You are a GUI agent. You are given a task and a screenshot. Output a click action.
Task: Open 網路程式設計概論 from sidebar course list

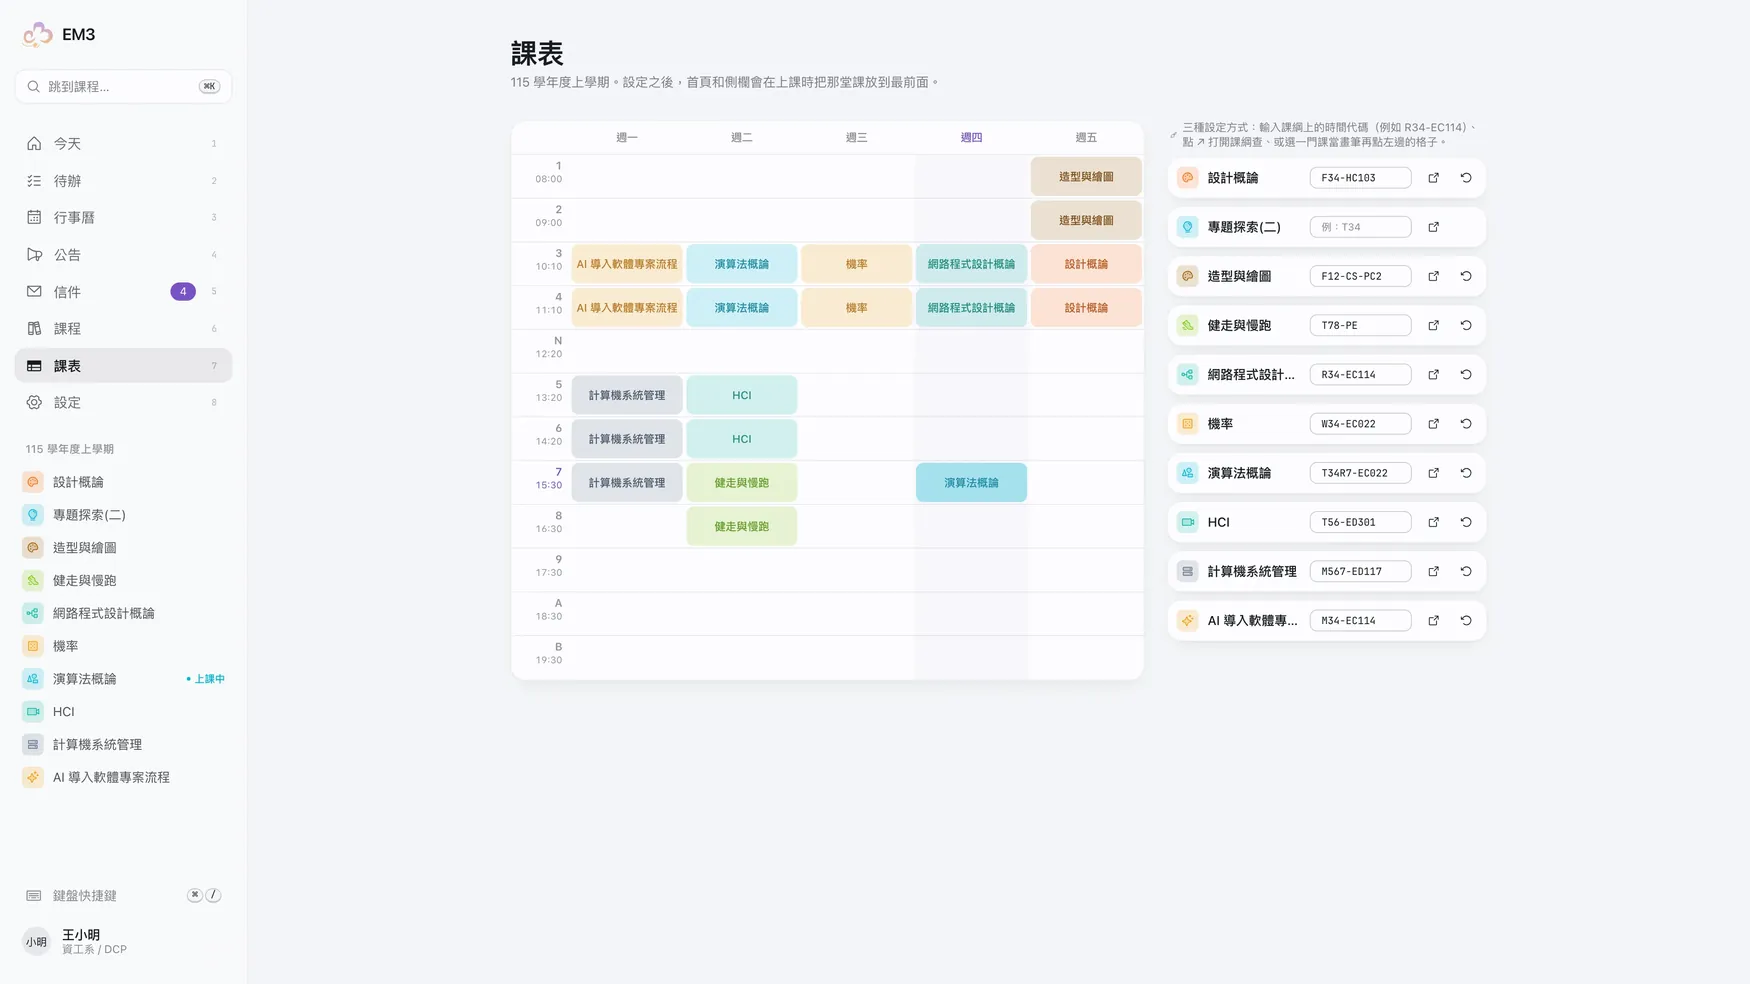pos(123,613)
